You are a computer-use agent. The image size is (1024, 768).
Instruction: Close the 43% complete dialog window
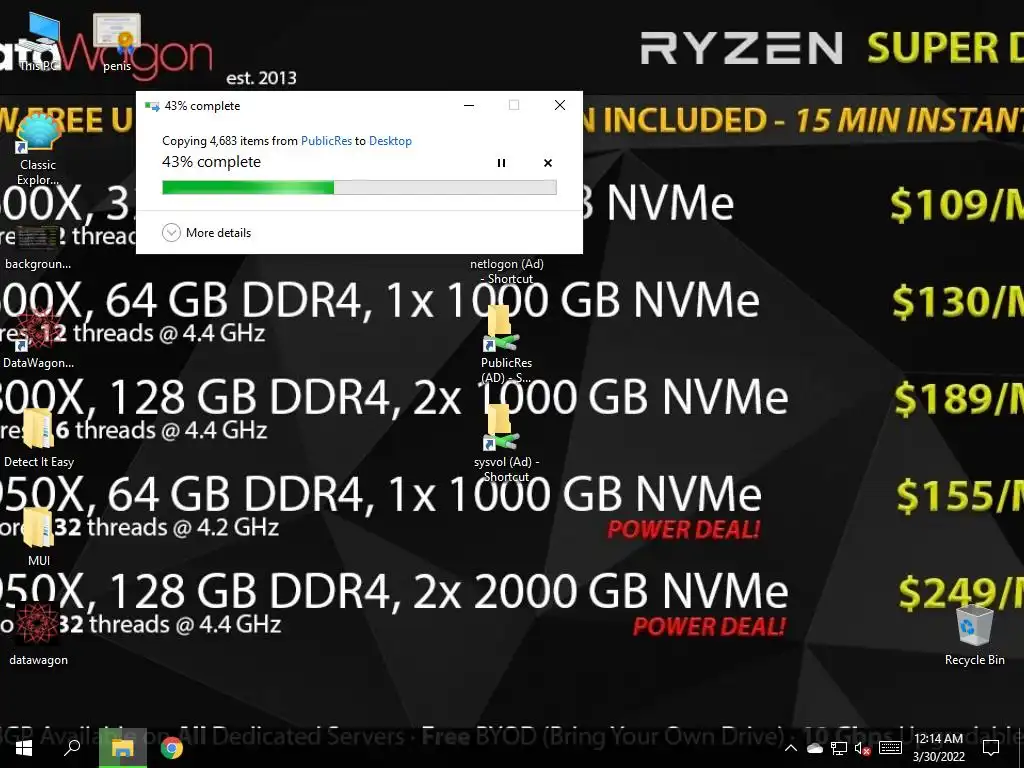coord(560,105)
